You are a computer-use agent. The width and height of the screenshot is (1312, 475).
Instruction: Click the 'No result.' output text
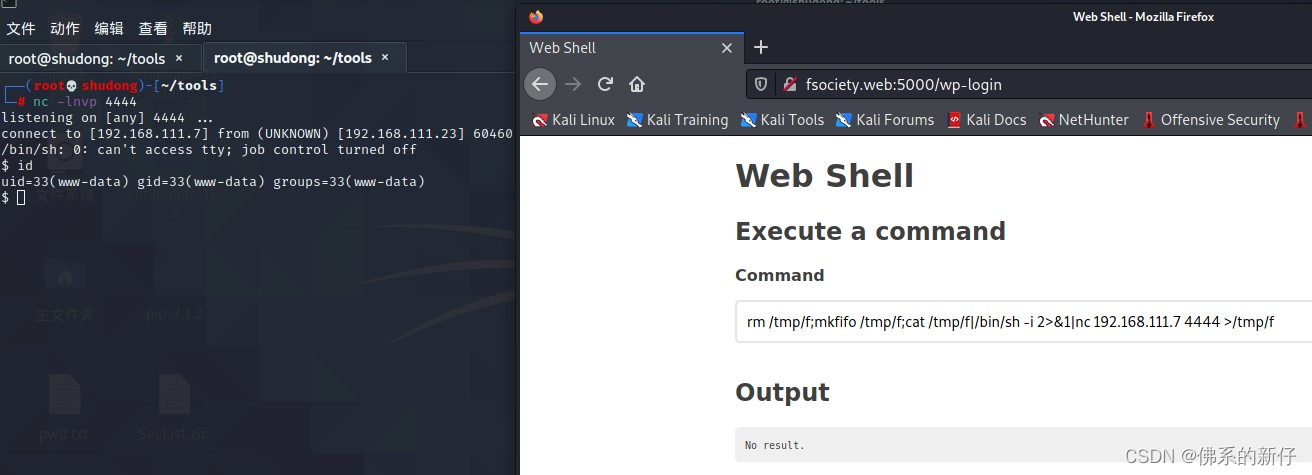775,445
